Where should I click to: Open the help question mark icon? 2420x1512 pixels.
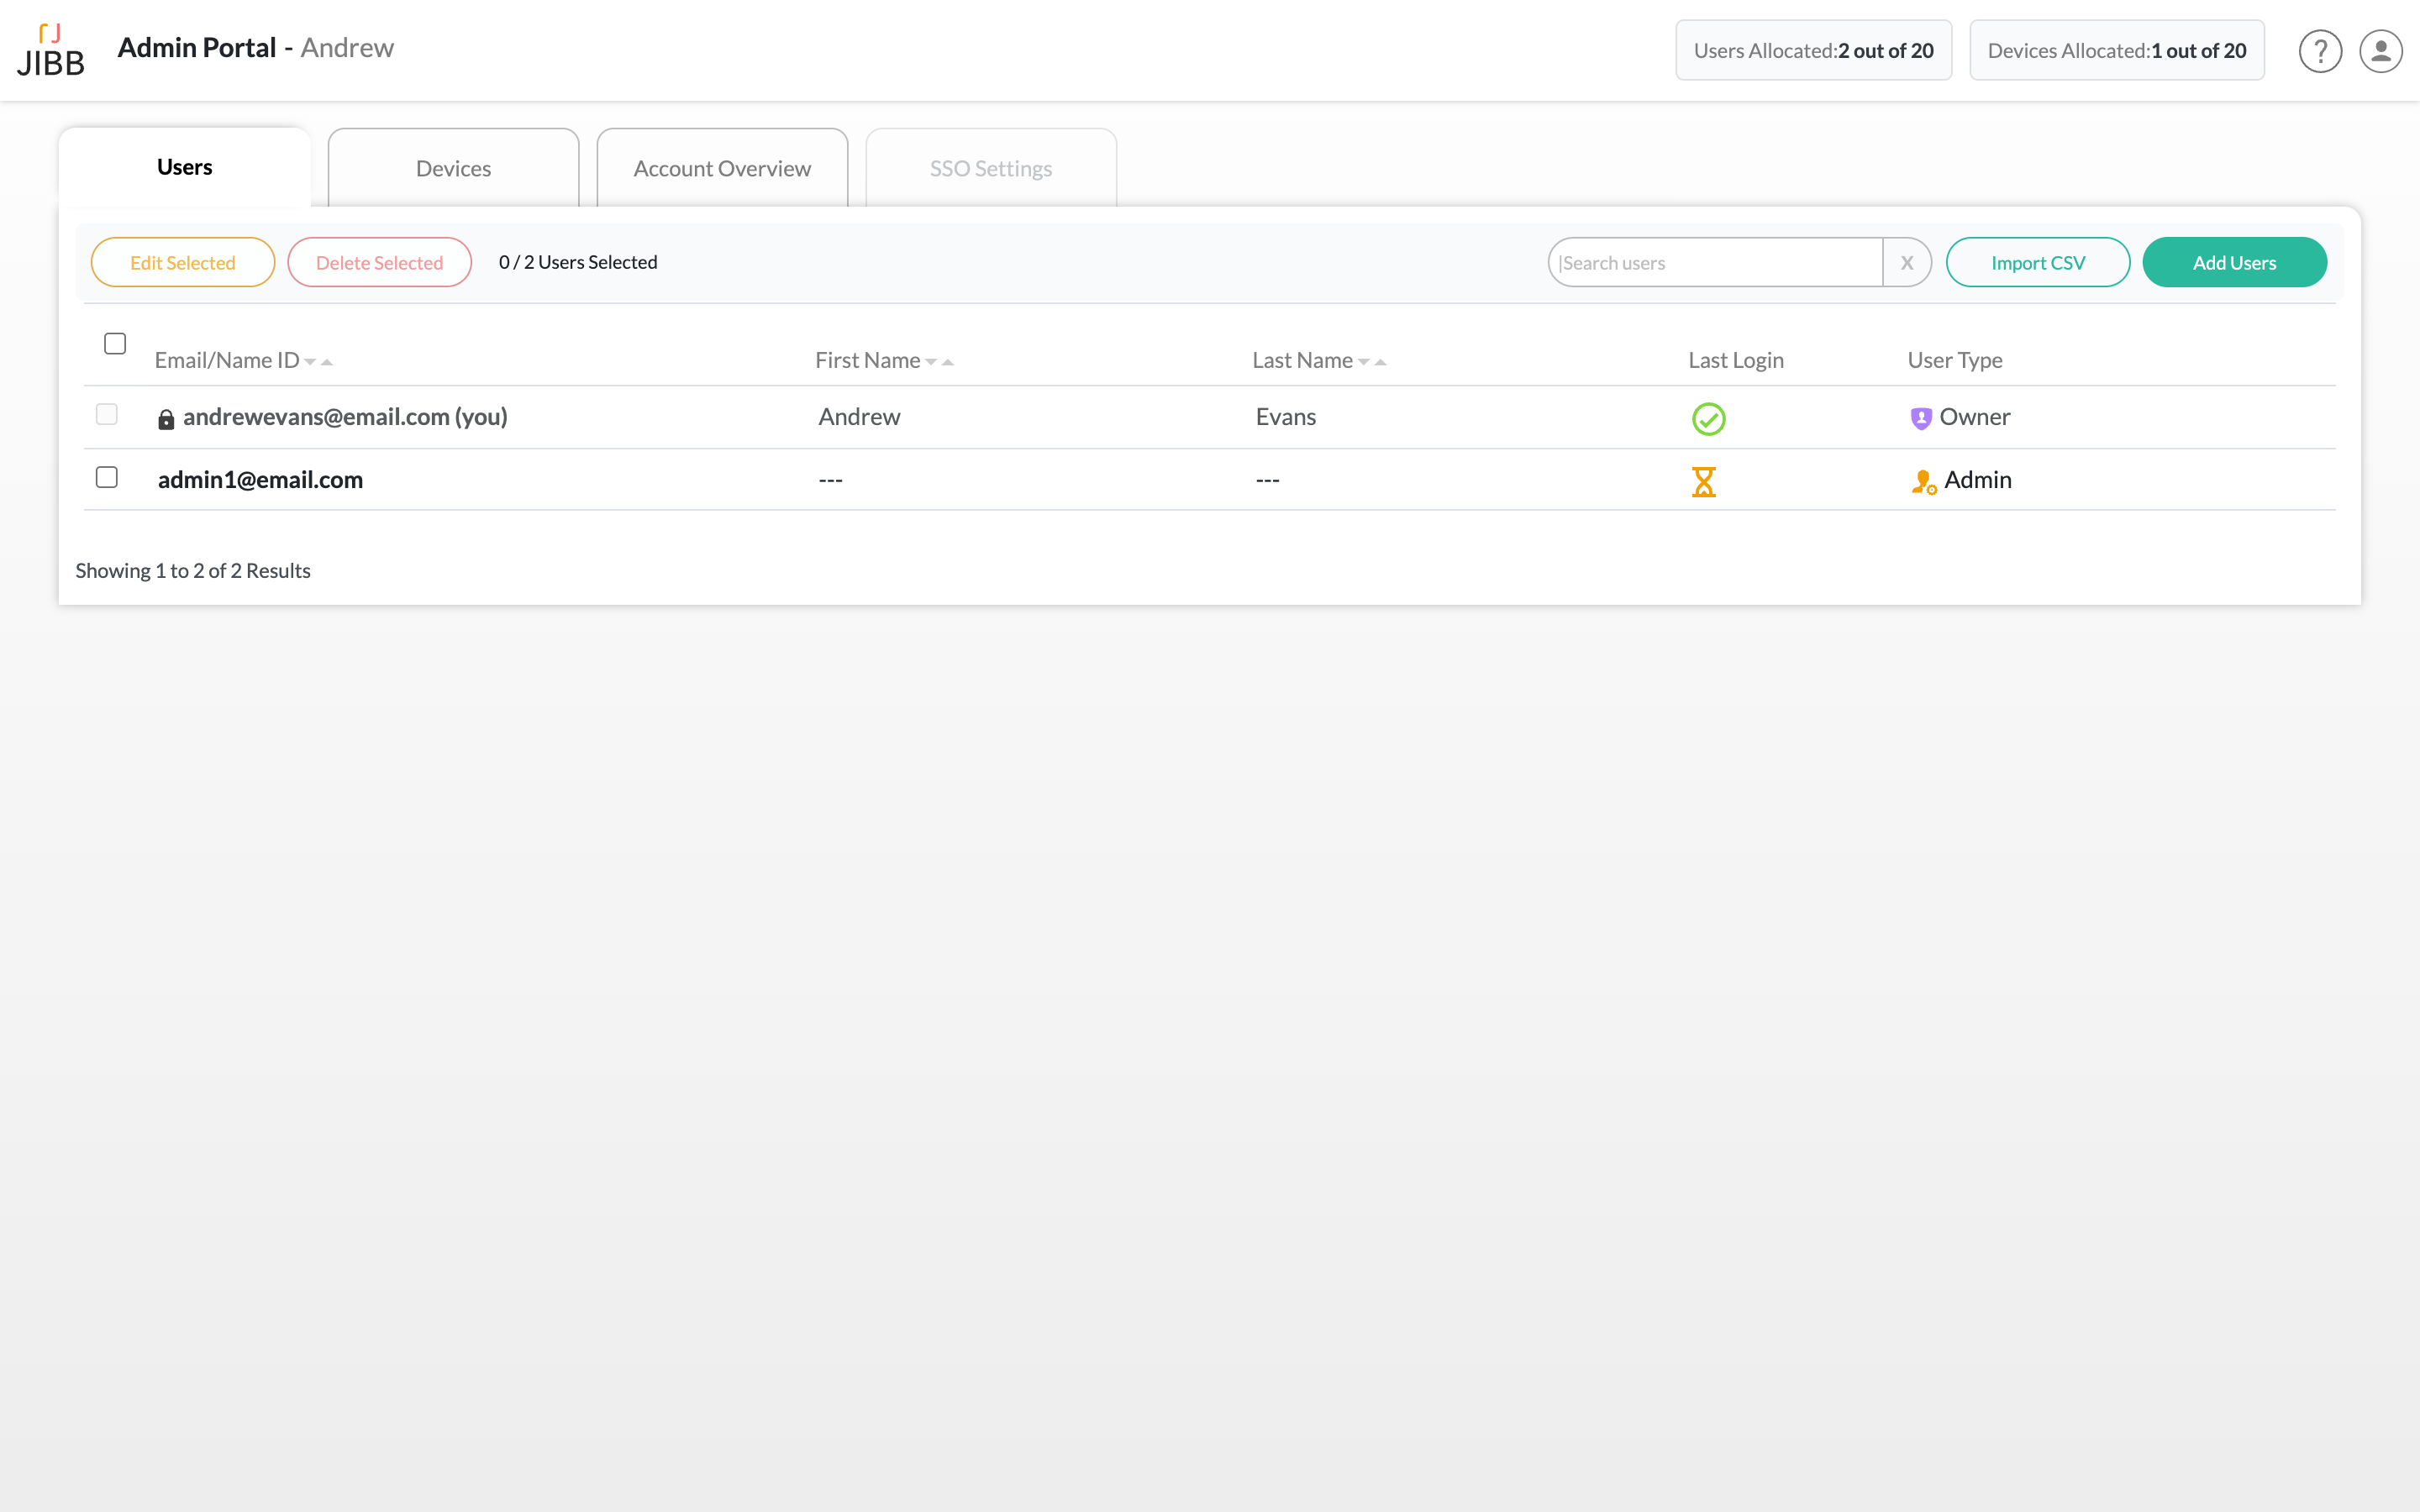pos(2320,51)
